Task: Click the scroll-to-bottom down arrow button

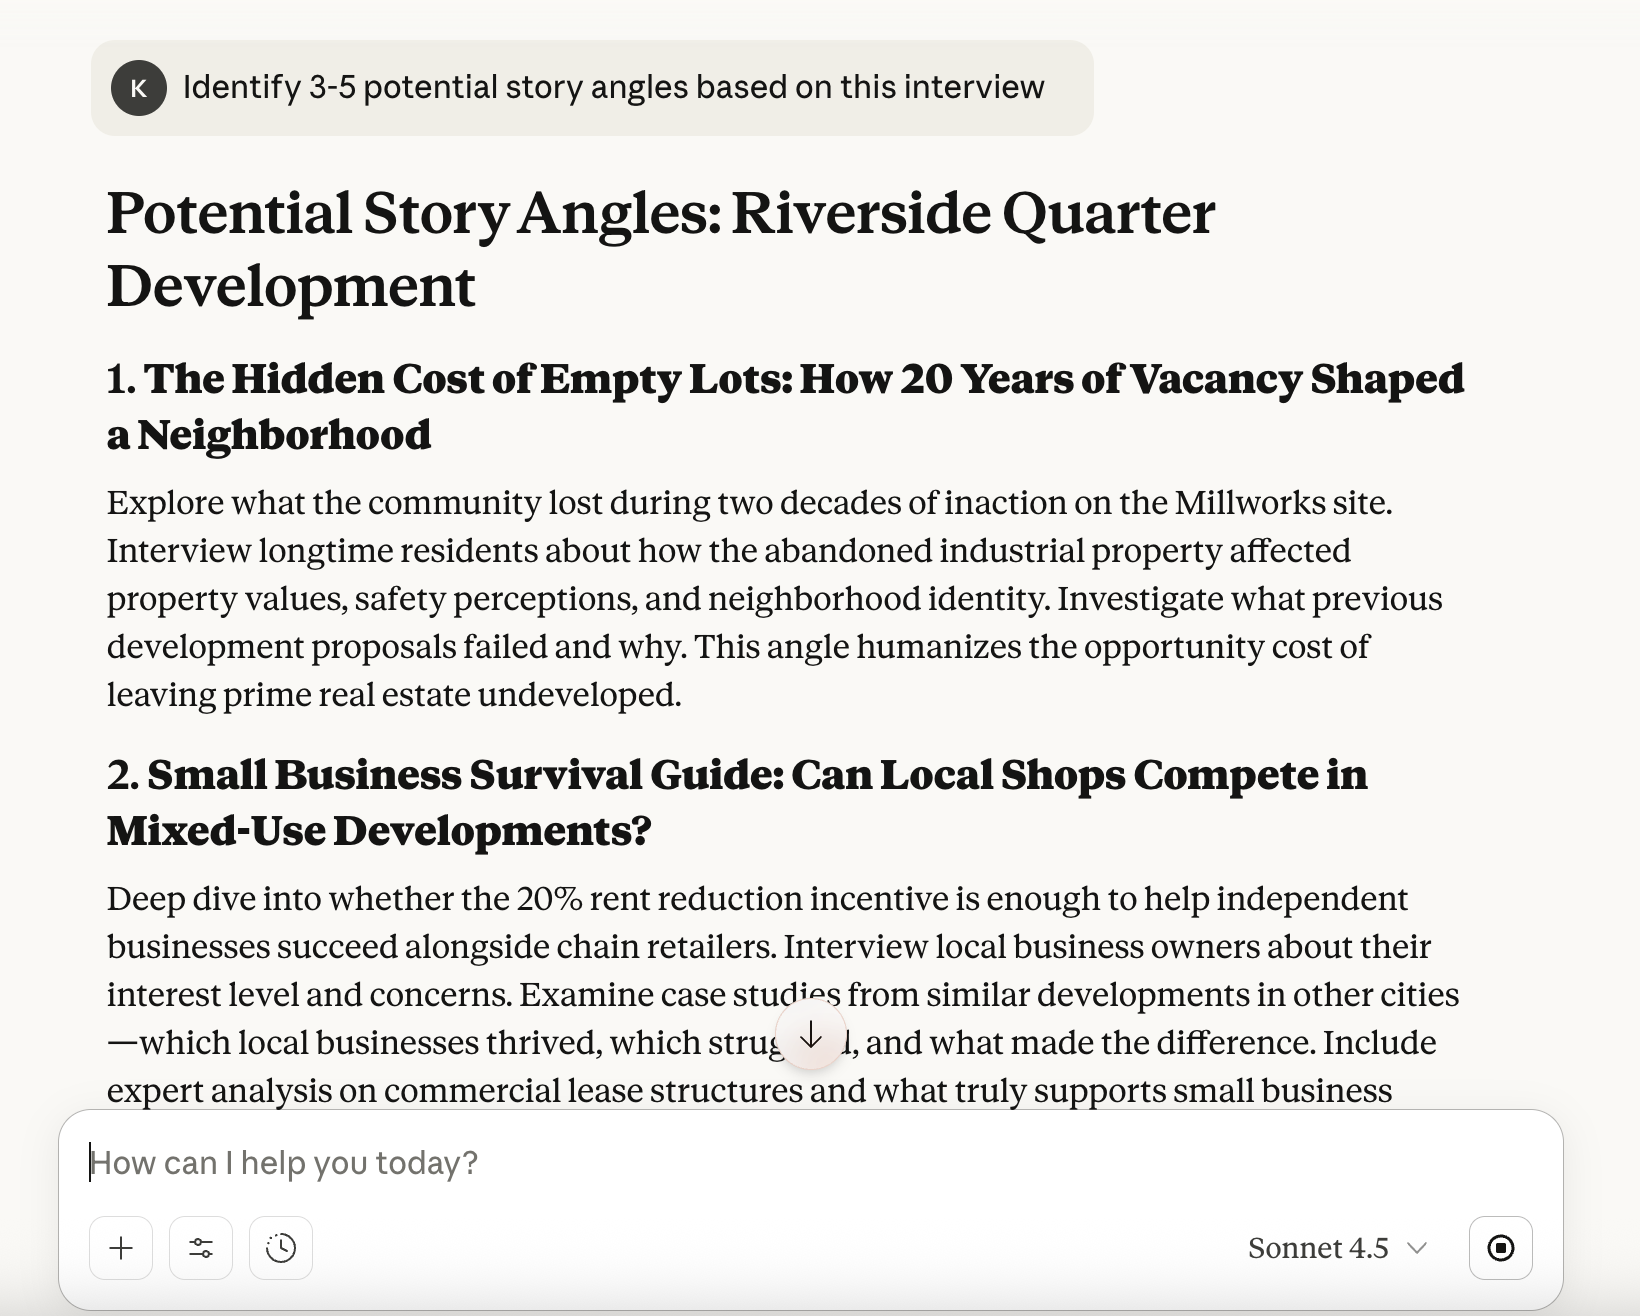Action: tap(811, 1034)
